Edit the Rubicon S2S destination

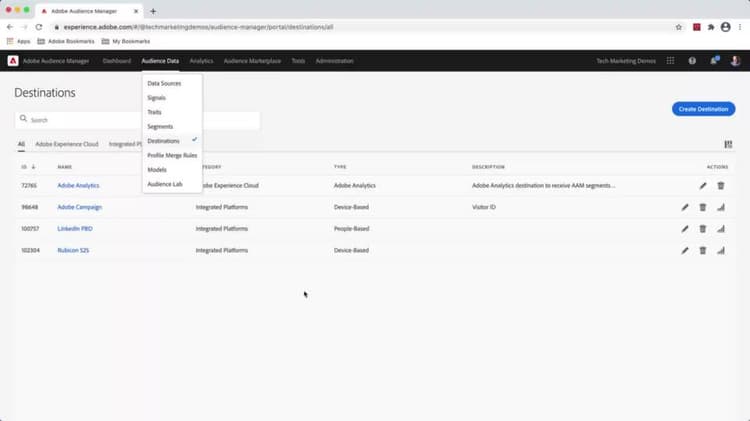685,250
